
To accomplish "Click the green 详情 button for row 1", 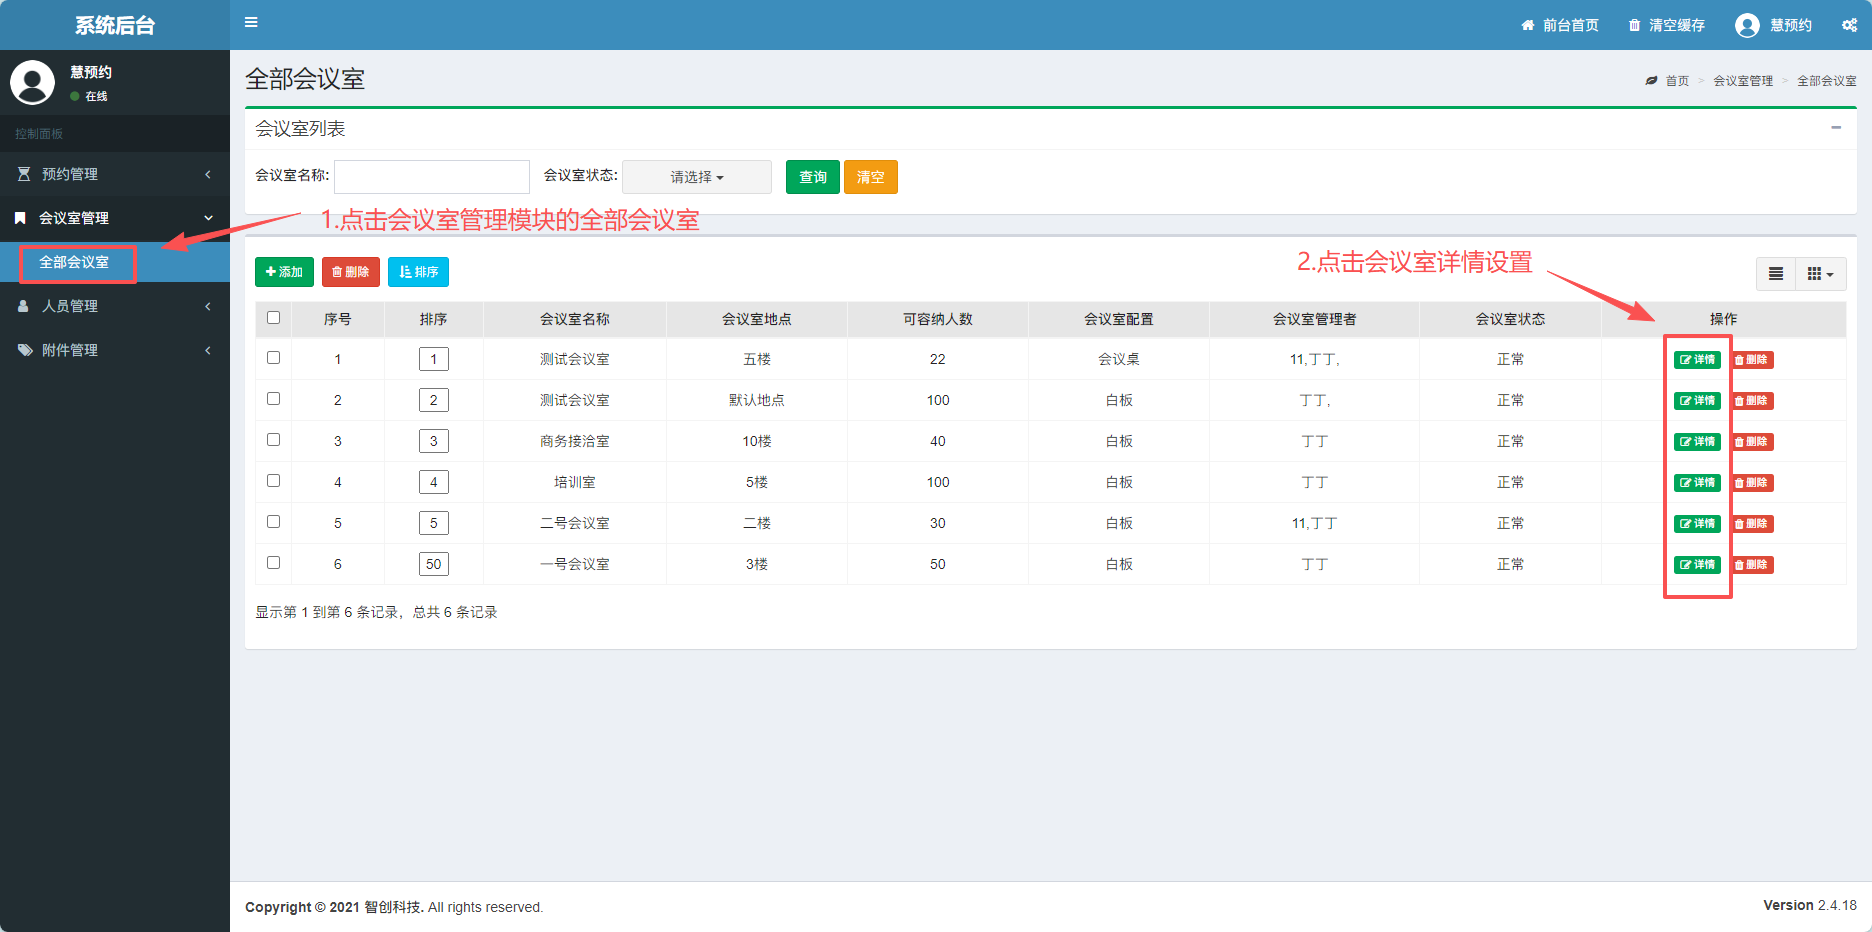I will point(1697,360).
